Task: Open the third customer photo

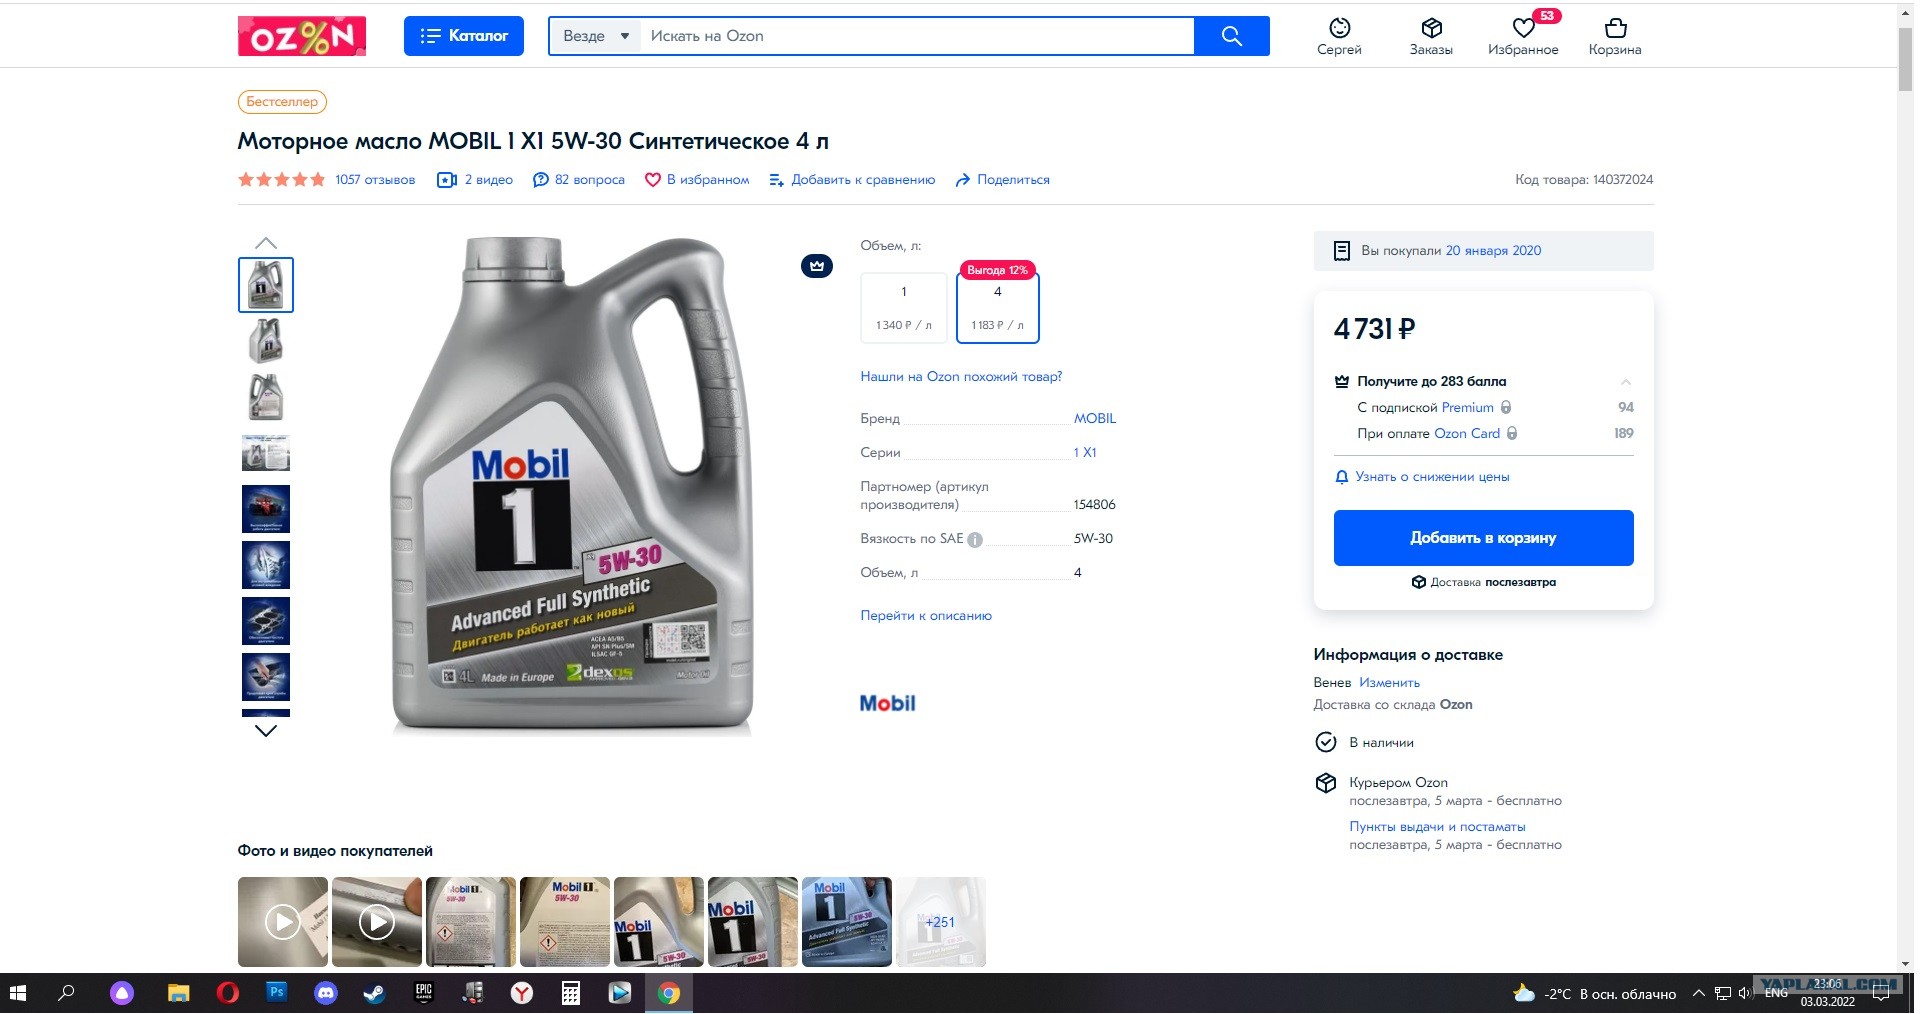Action: (471, 922)
